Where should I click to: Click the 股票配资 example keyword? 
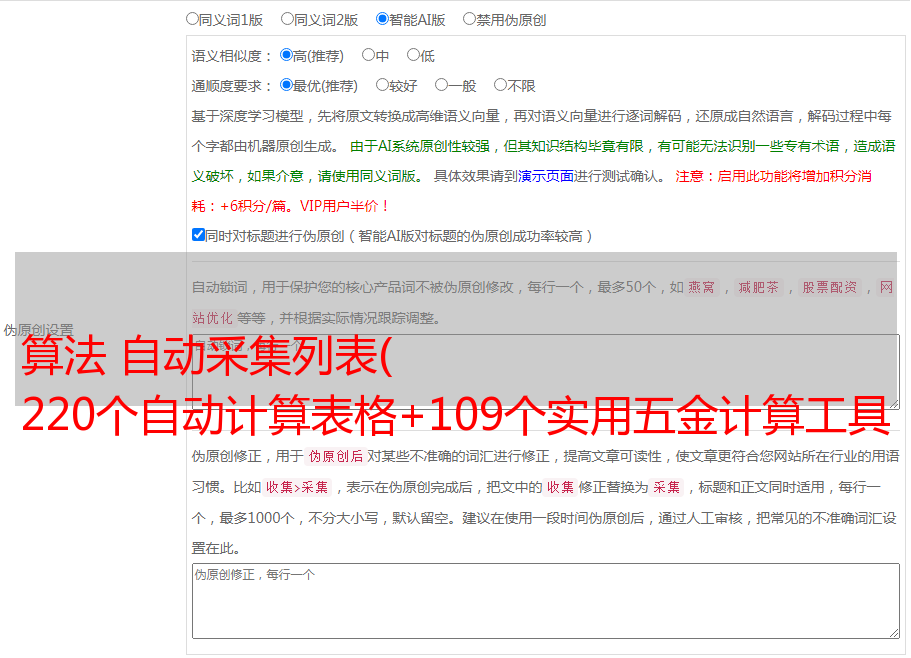pos(829,287)
